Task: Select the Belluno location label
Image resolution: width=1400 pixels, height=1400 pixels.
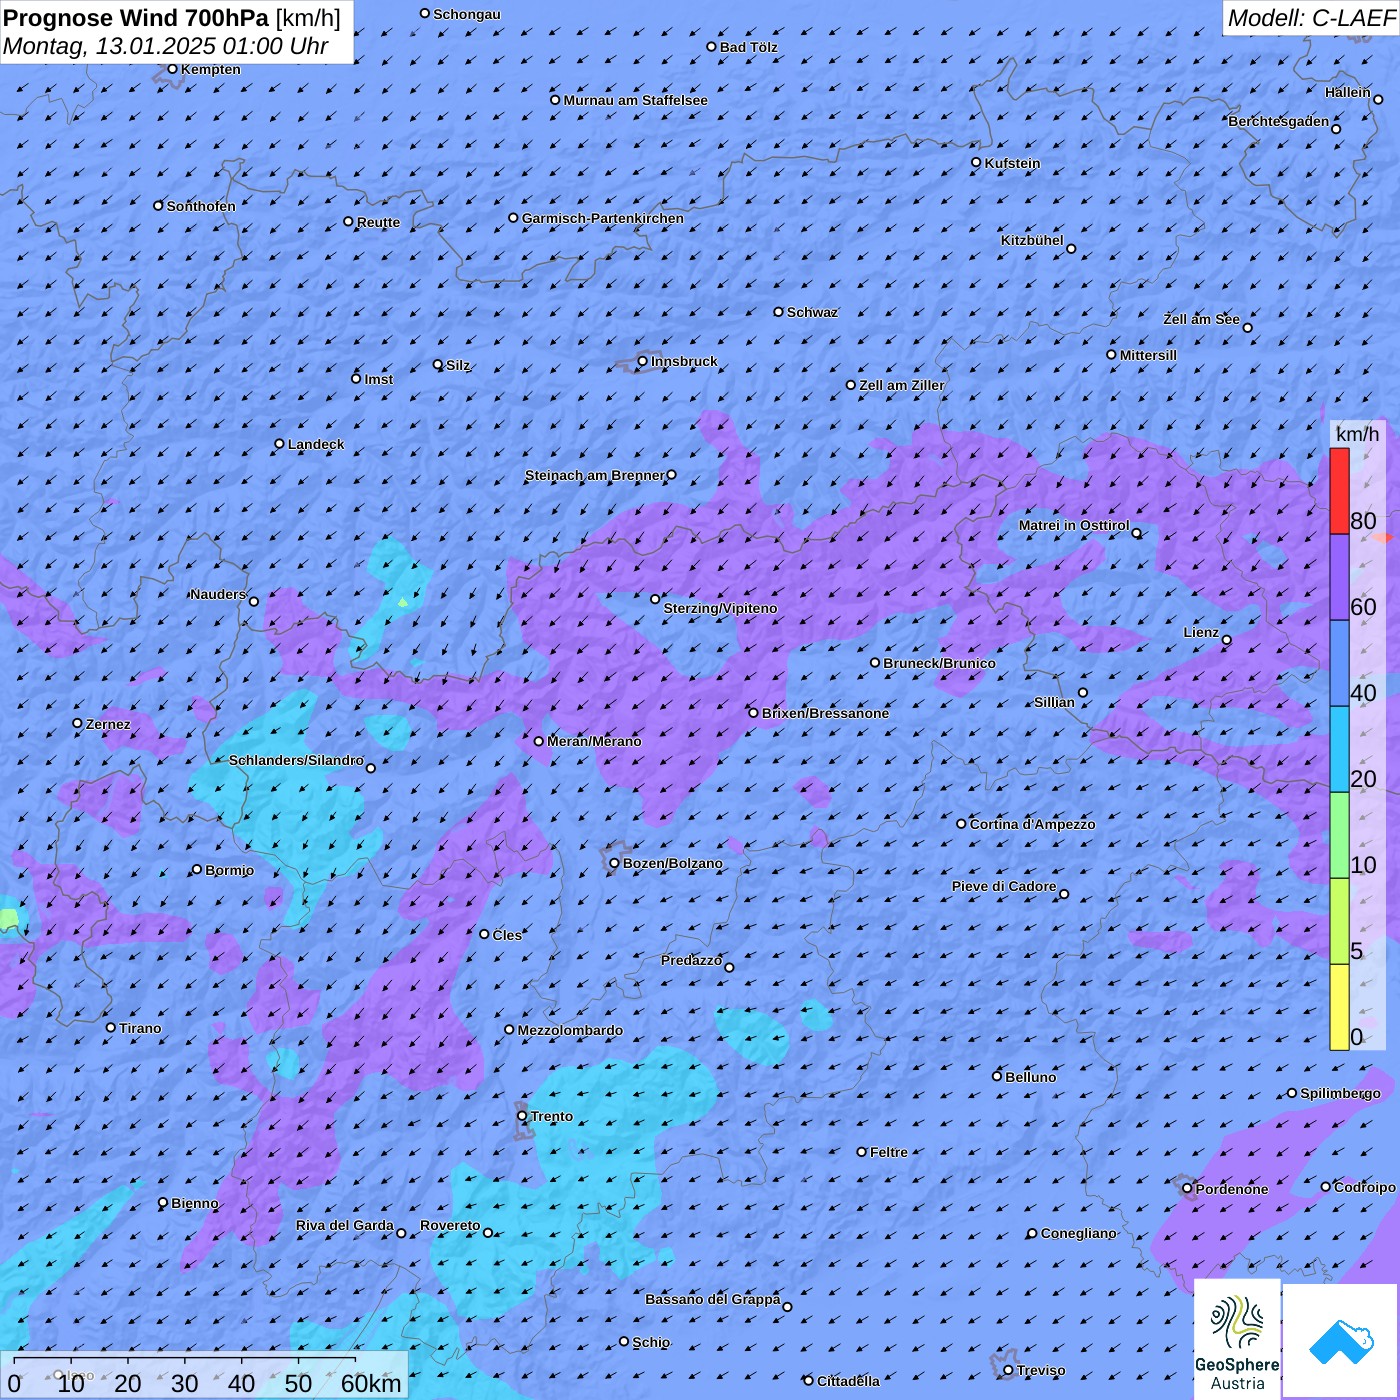Action: (x=1030, y=1077)
